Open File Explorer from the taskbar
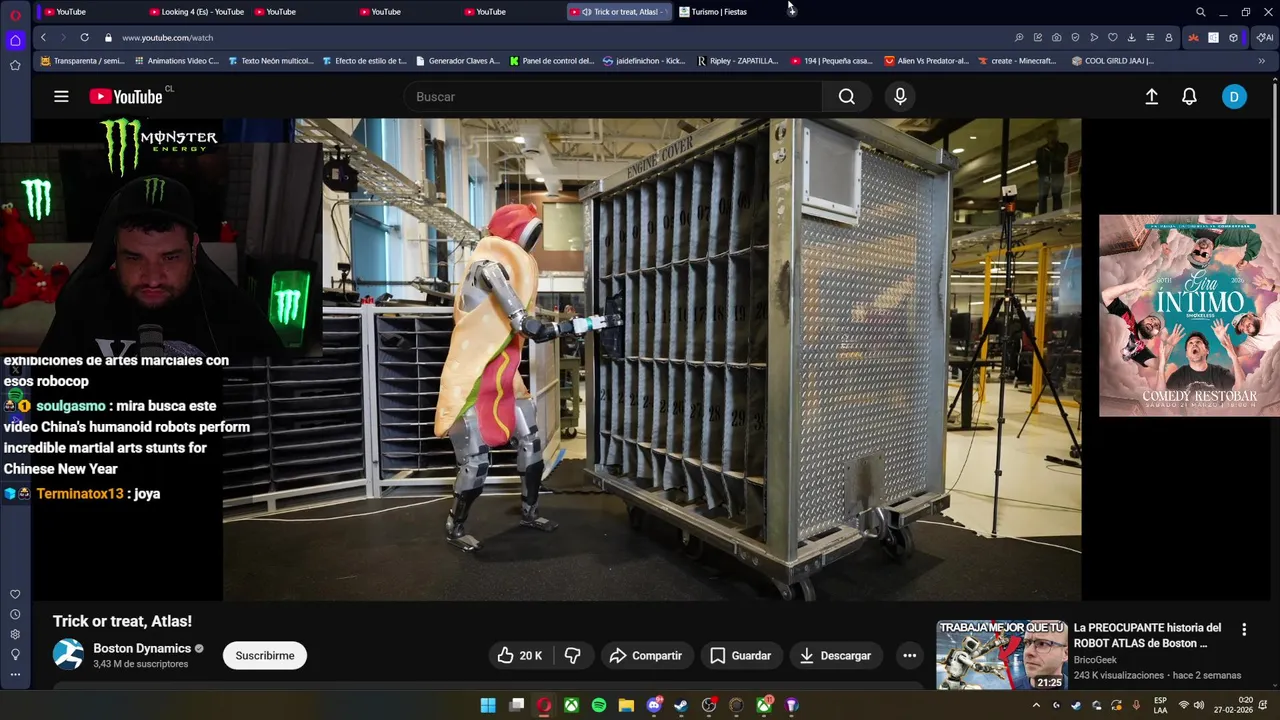The image size is (1280, 720). 626,705
